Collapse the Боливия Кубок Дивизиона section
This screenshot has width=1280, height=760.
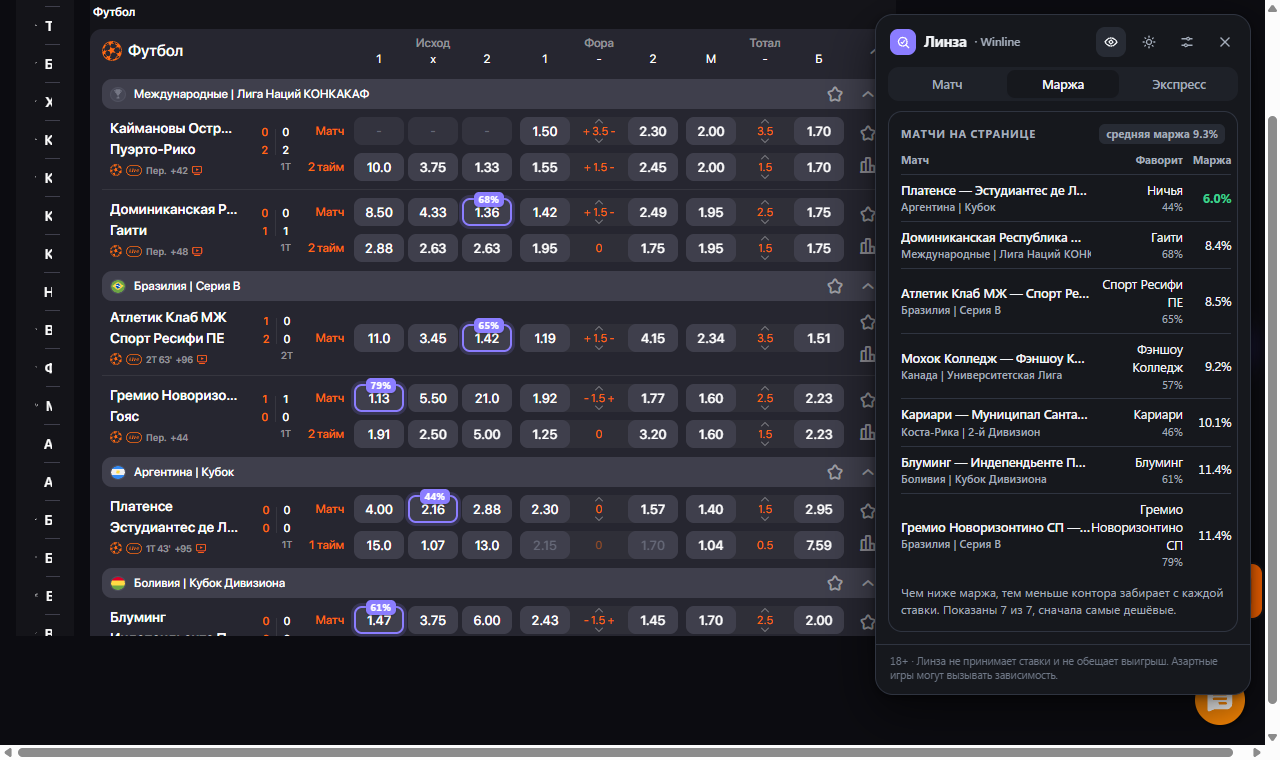[x=867, y=583]
